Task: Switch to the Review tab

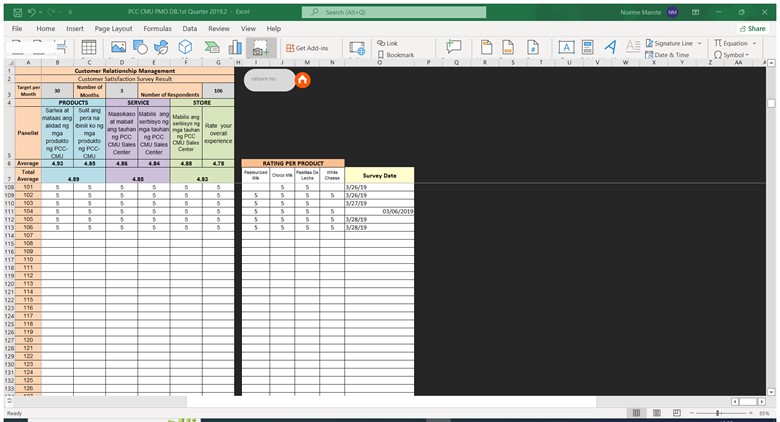Action: point(219,28)
